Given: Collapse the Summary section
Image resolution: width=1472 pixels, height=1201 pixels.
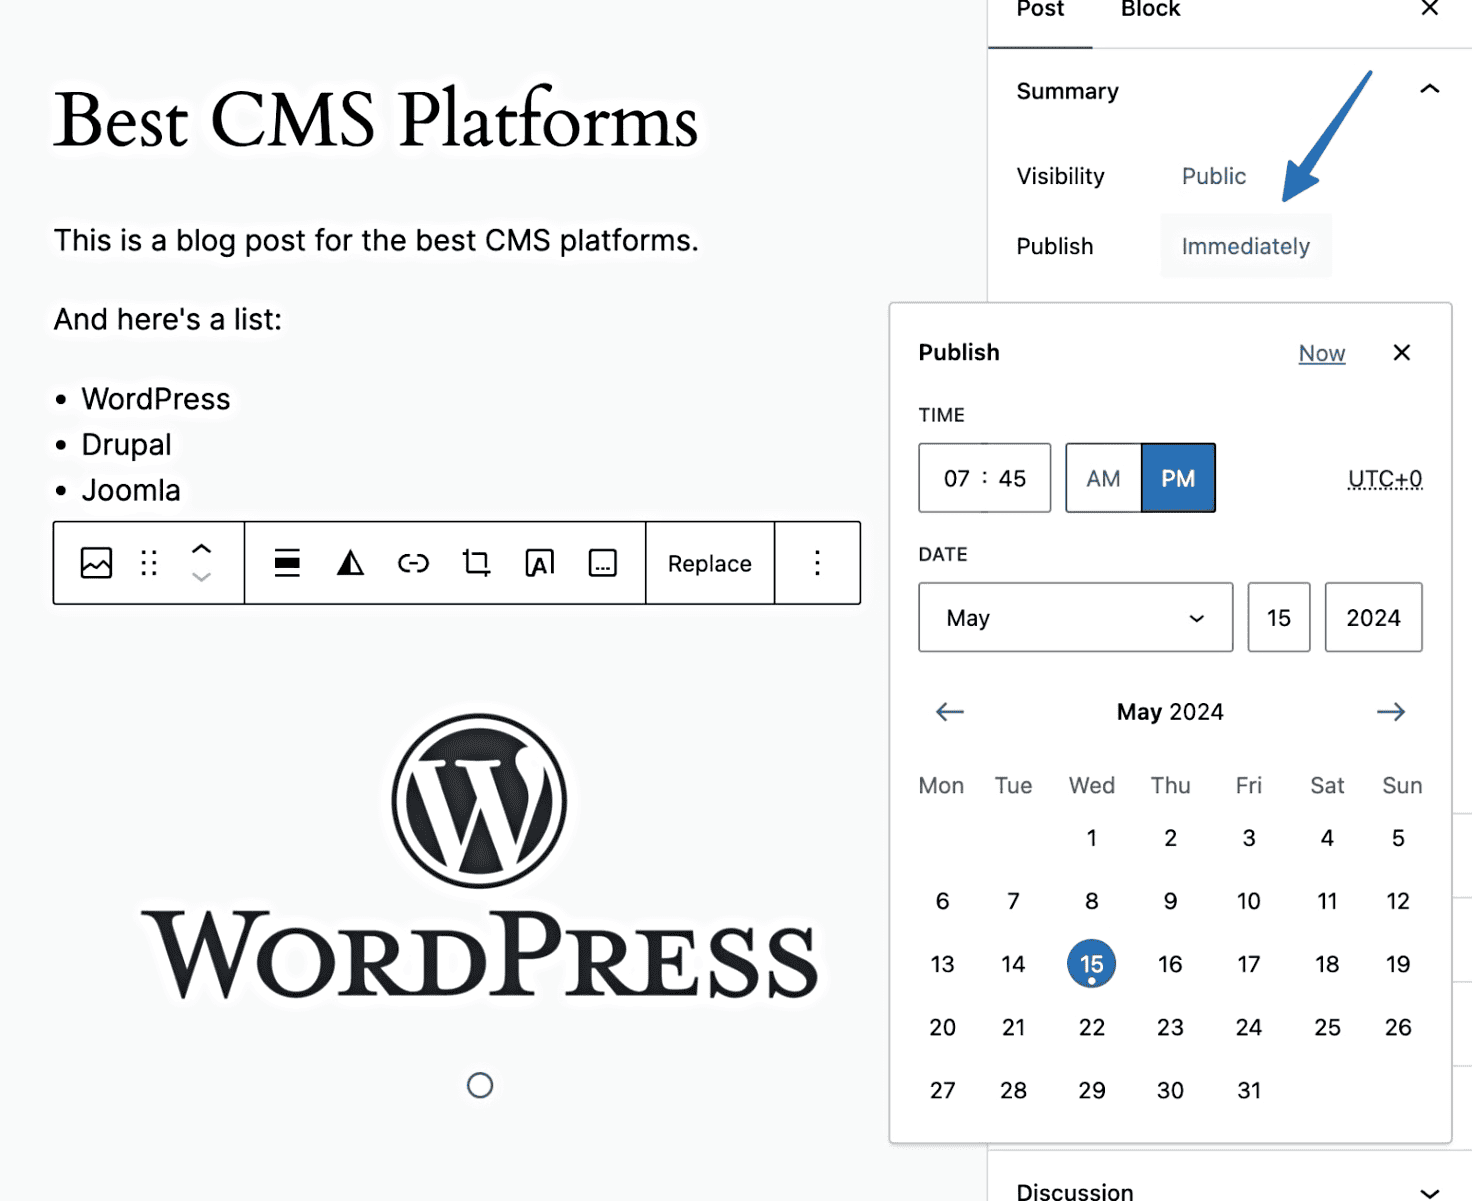Looking at the screenshot, I should click(x=1429, y=90).
